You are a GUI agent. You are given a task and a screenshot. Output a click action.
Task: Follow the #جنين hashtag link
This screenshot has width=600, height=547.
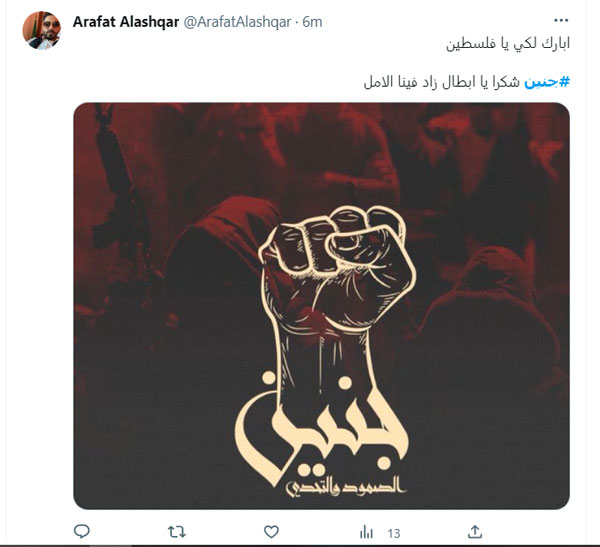[547, 82]
